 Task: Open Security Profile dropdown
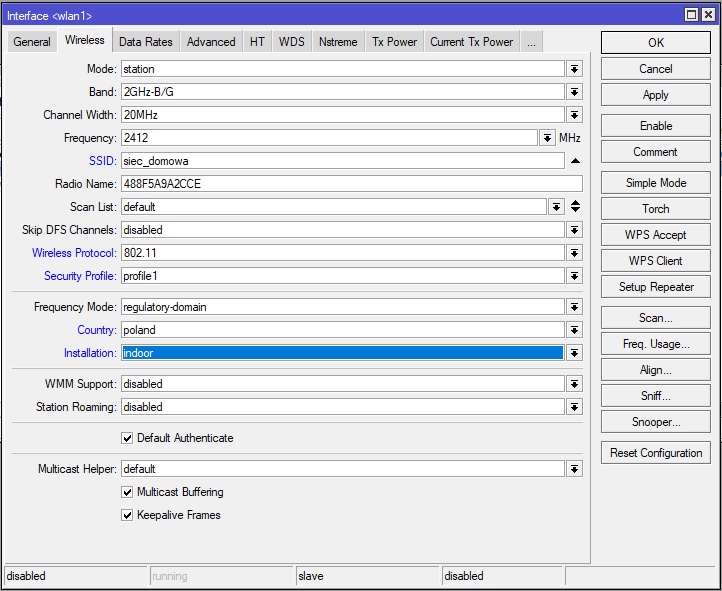click(x=574, y=276)
